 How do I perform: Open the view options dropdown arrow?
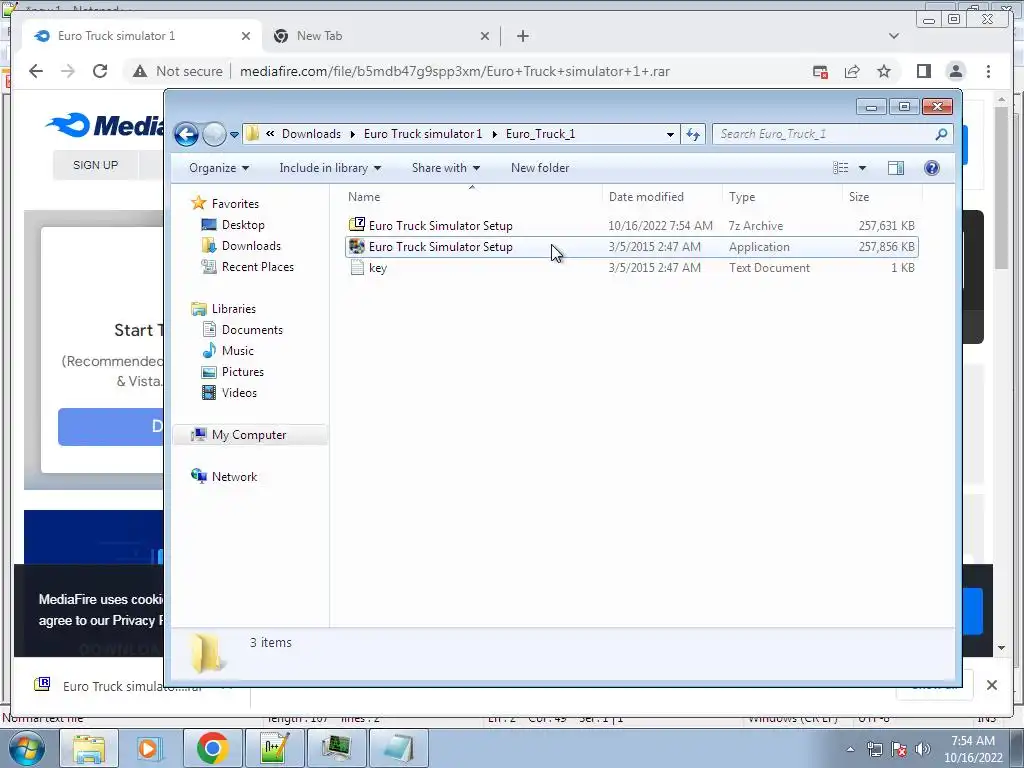point(862,168)
